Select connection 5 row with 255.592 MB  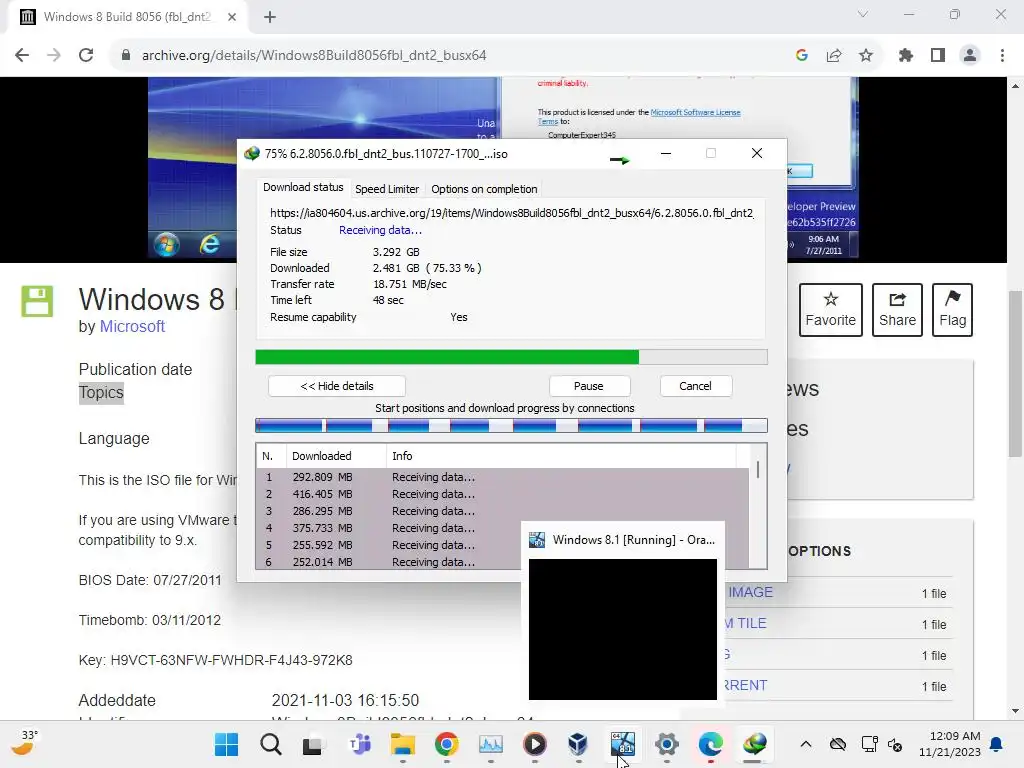tap(389, 545)
